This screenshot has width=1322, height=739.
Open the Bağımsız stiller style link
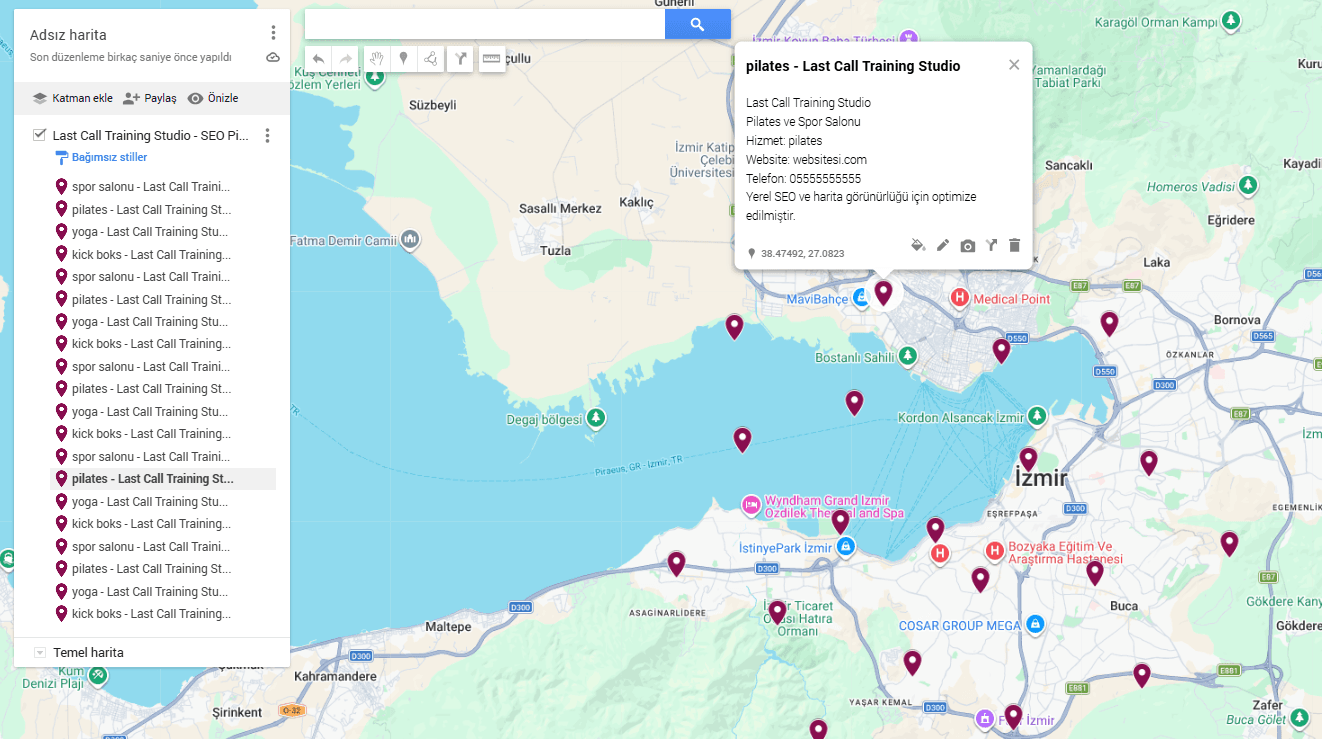point(108,158)
